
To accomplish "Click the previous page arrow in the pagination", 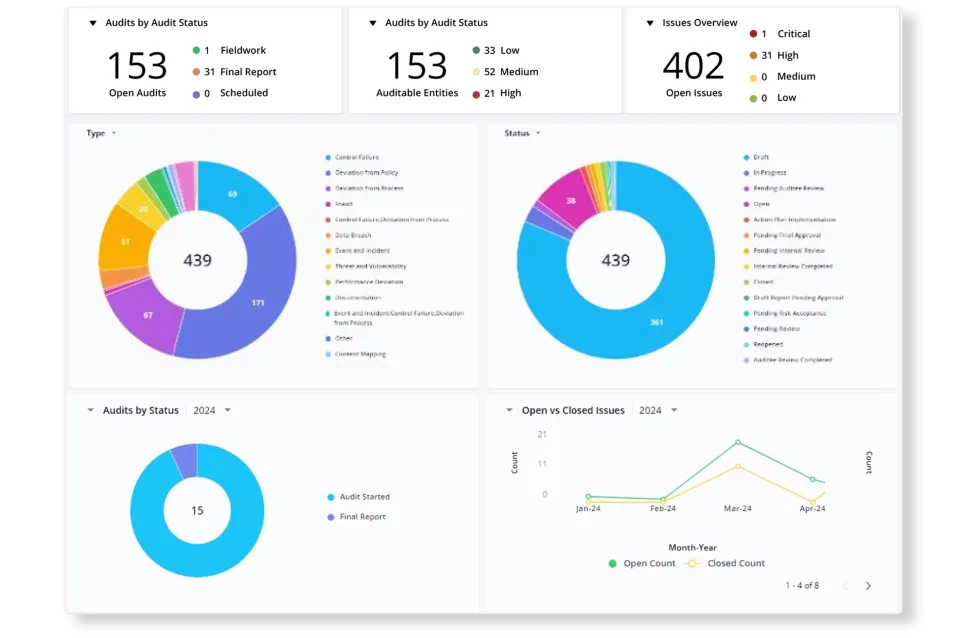I will point(843,586).
